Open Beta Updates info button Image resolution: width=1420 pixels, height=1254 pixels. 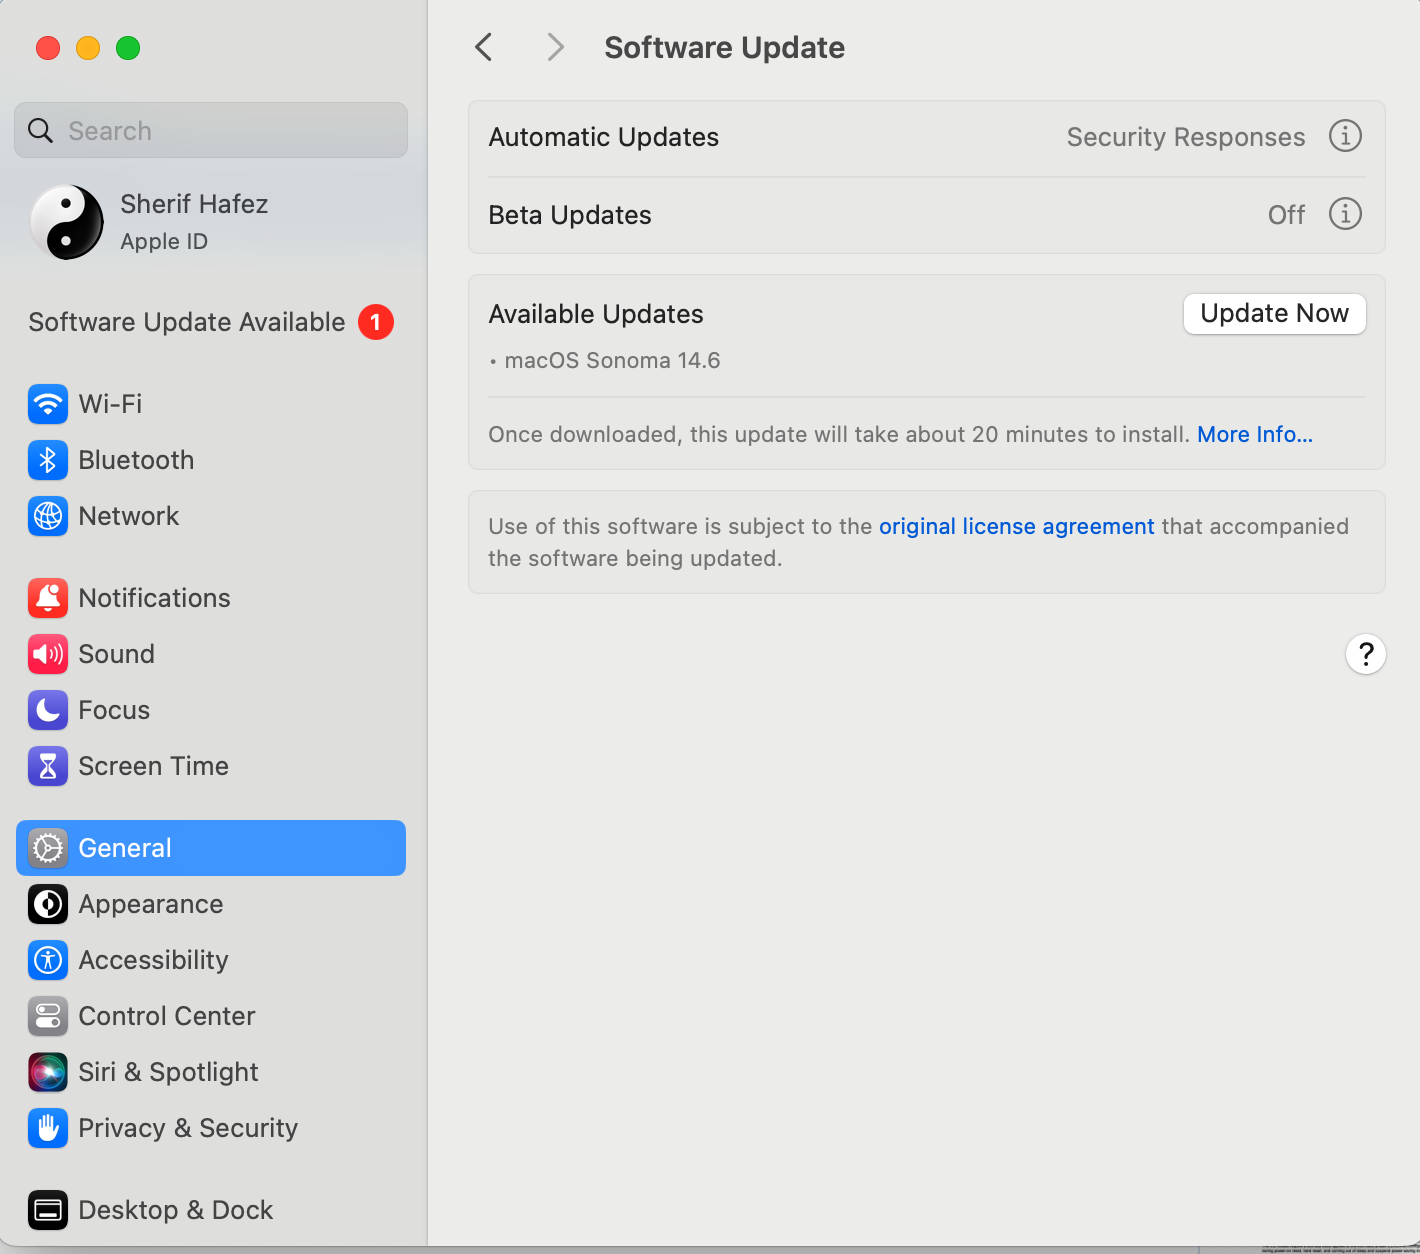[x=1345, y=214]
